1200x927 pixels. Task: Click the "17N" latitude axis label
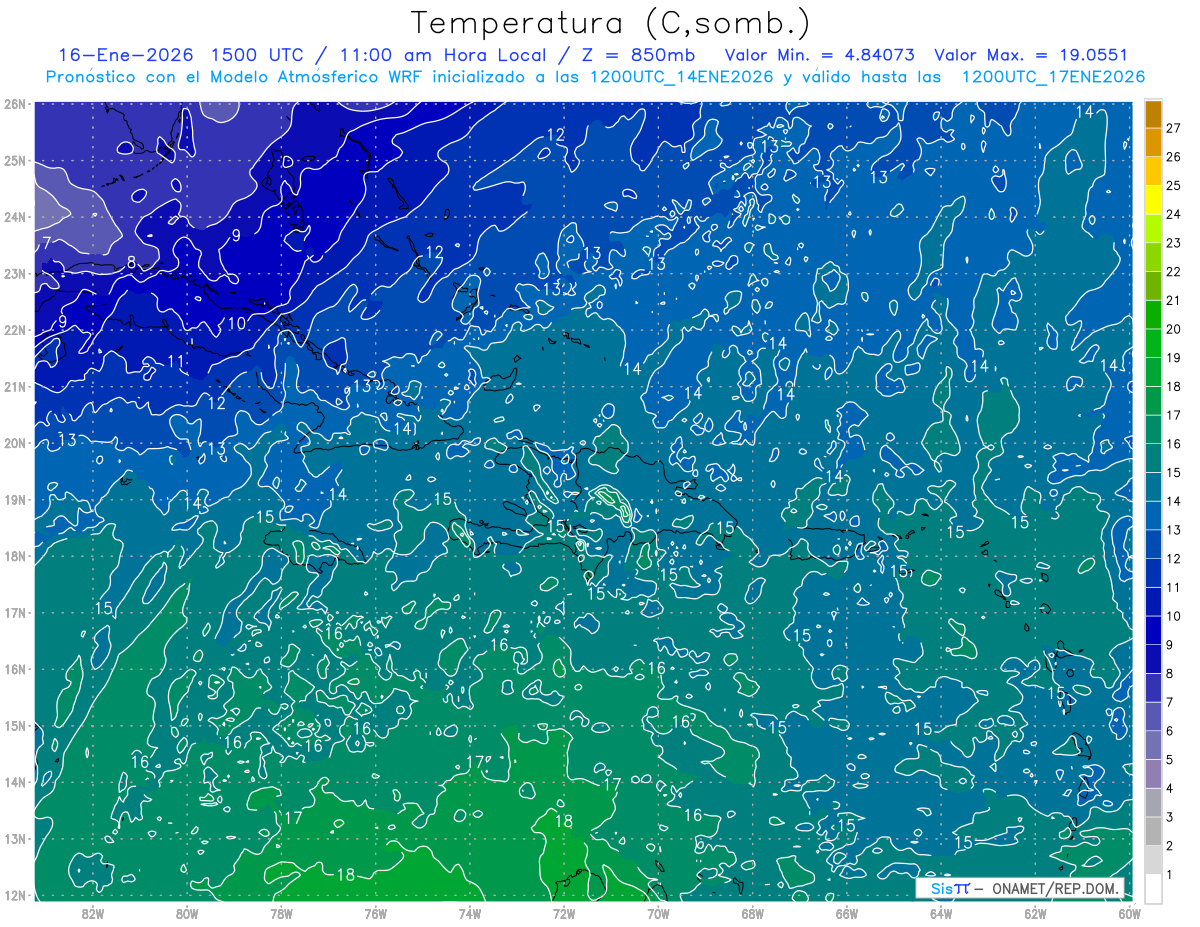point(15,612)
